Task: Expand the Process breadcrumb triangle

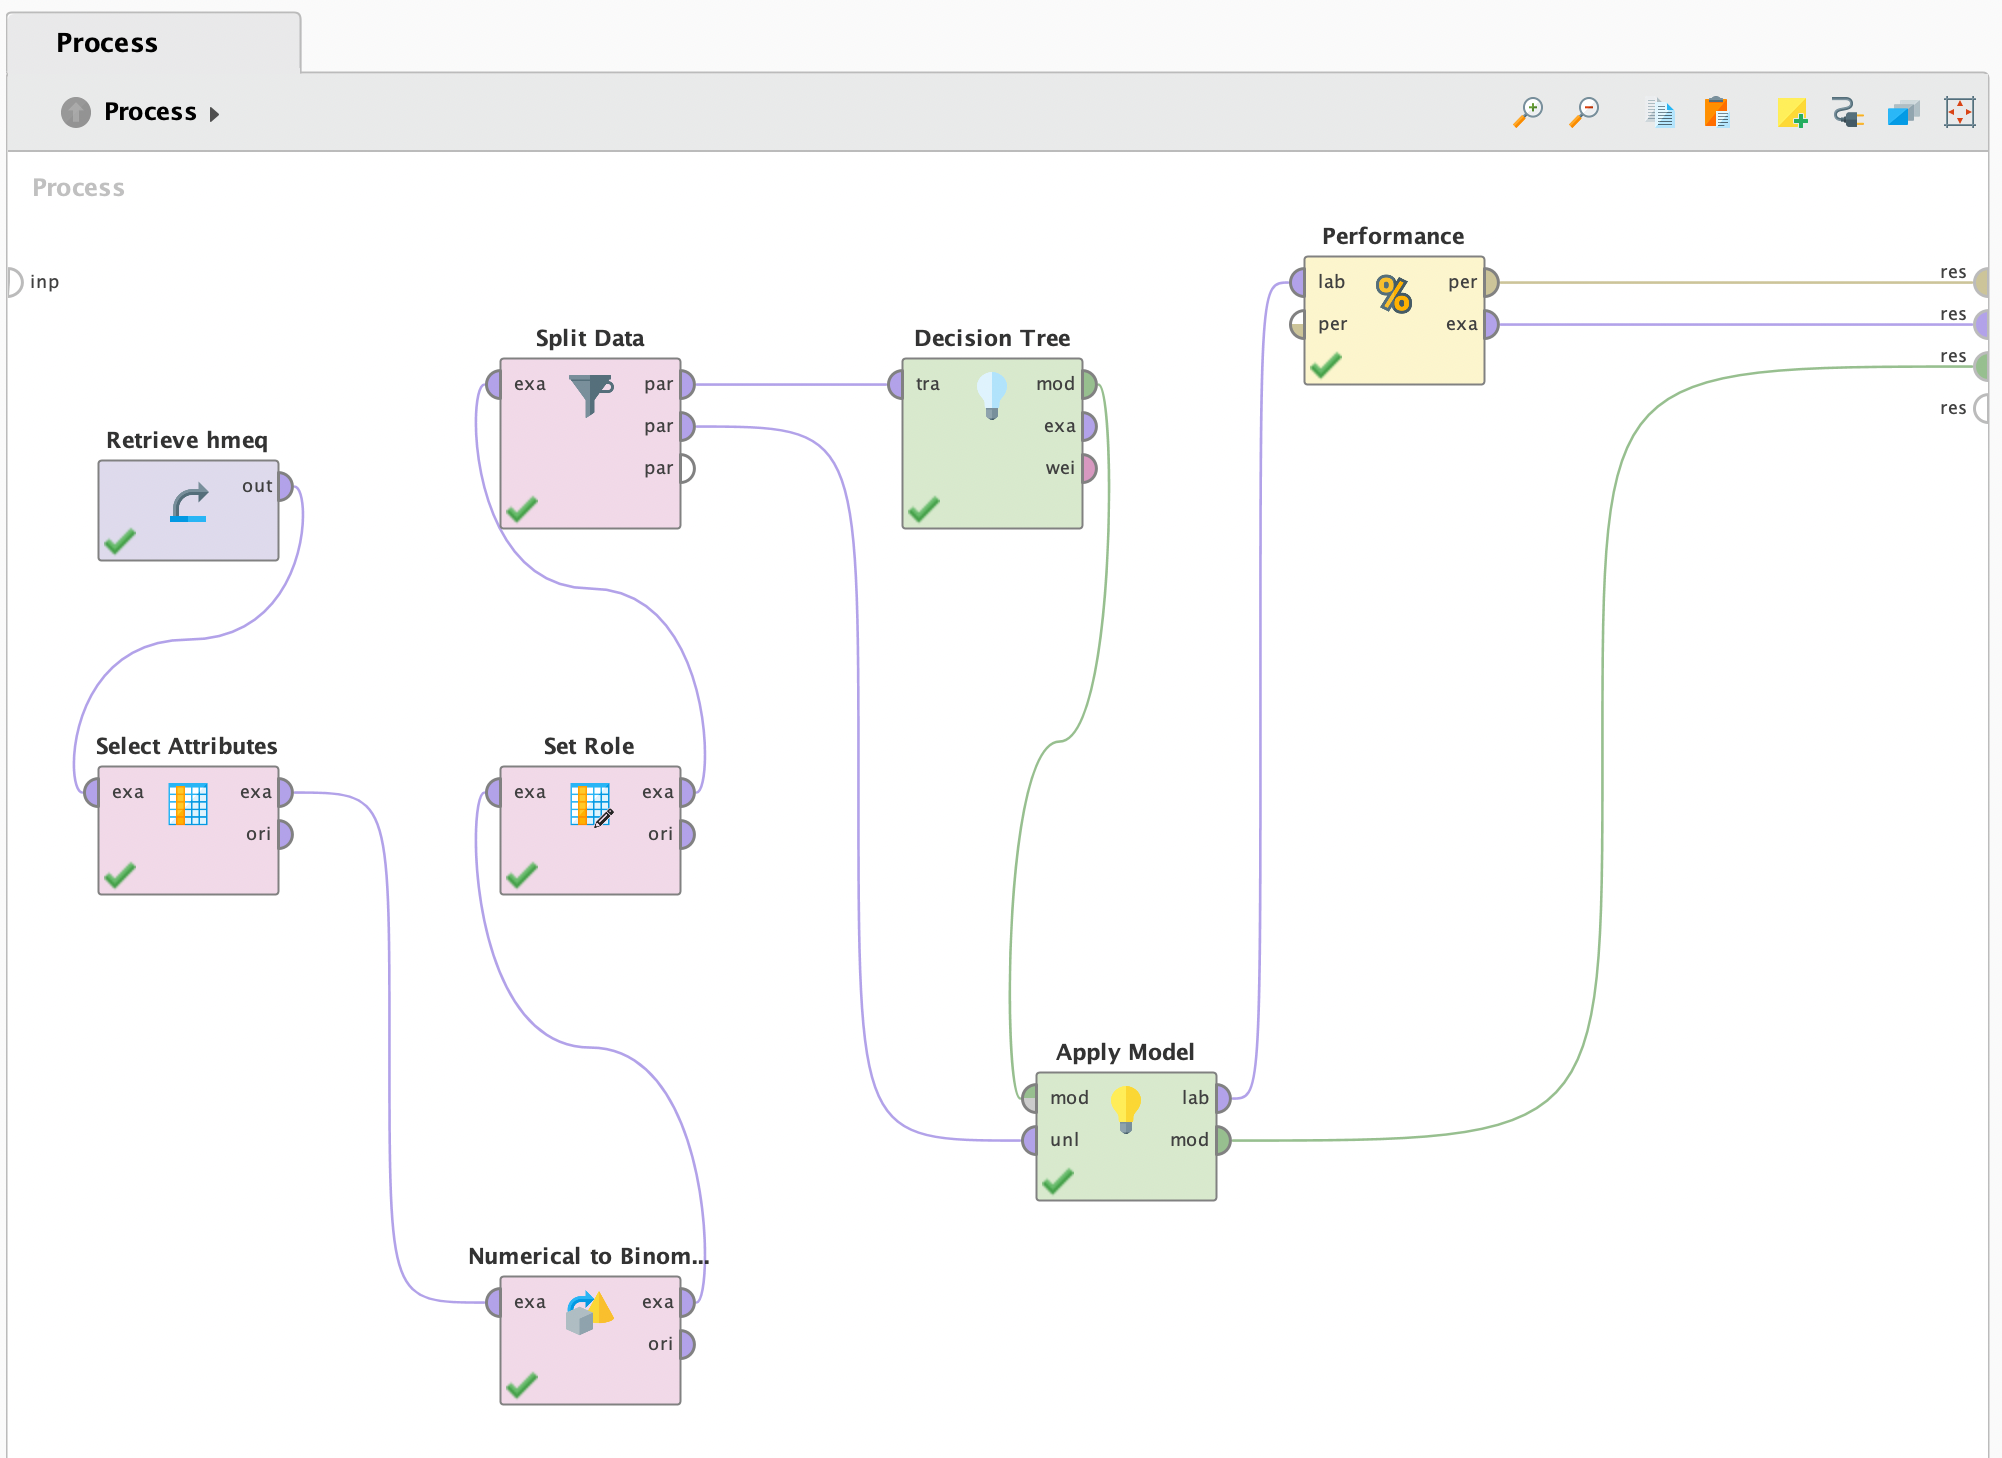Action: tap(214, 114)
